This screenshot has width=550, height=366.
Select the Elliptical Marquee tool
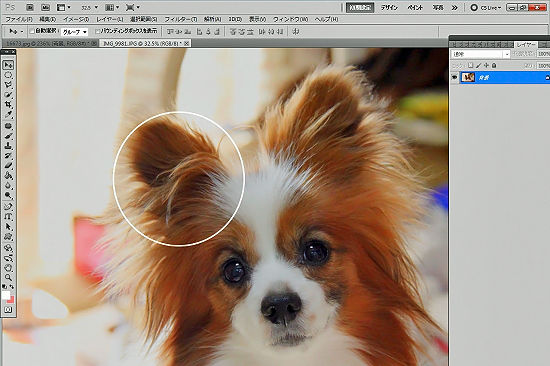click(8, 75)
